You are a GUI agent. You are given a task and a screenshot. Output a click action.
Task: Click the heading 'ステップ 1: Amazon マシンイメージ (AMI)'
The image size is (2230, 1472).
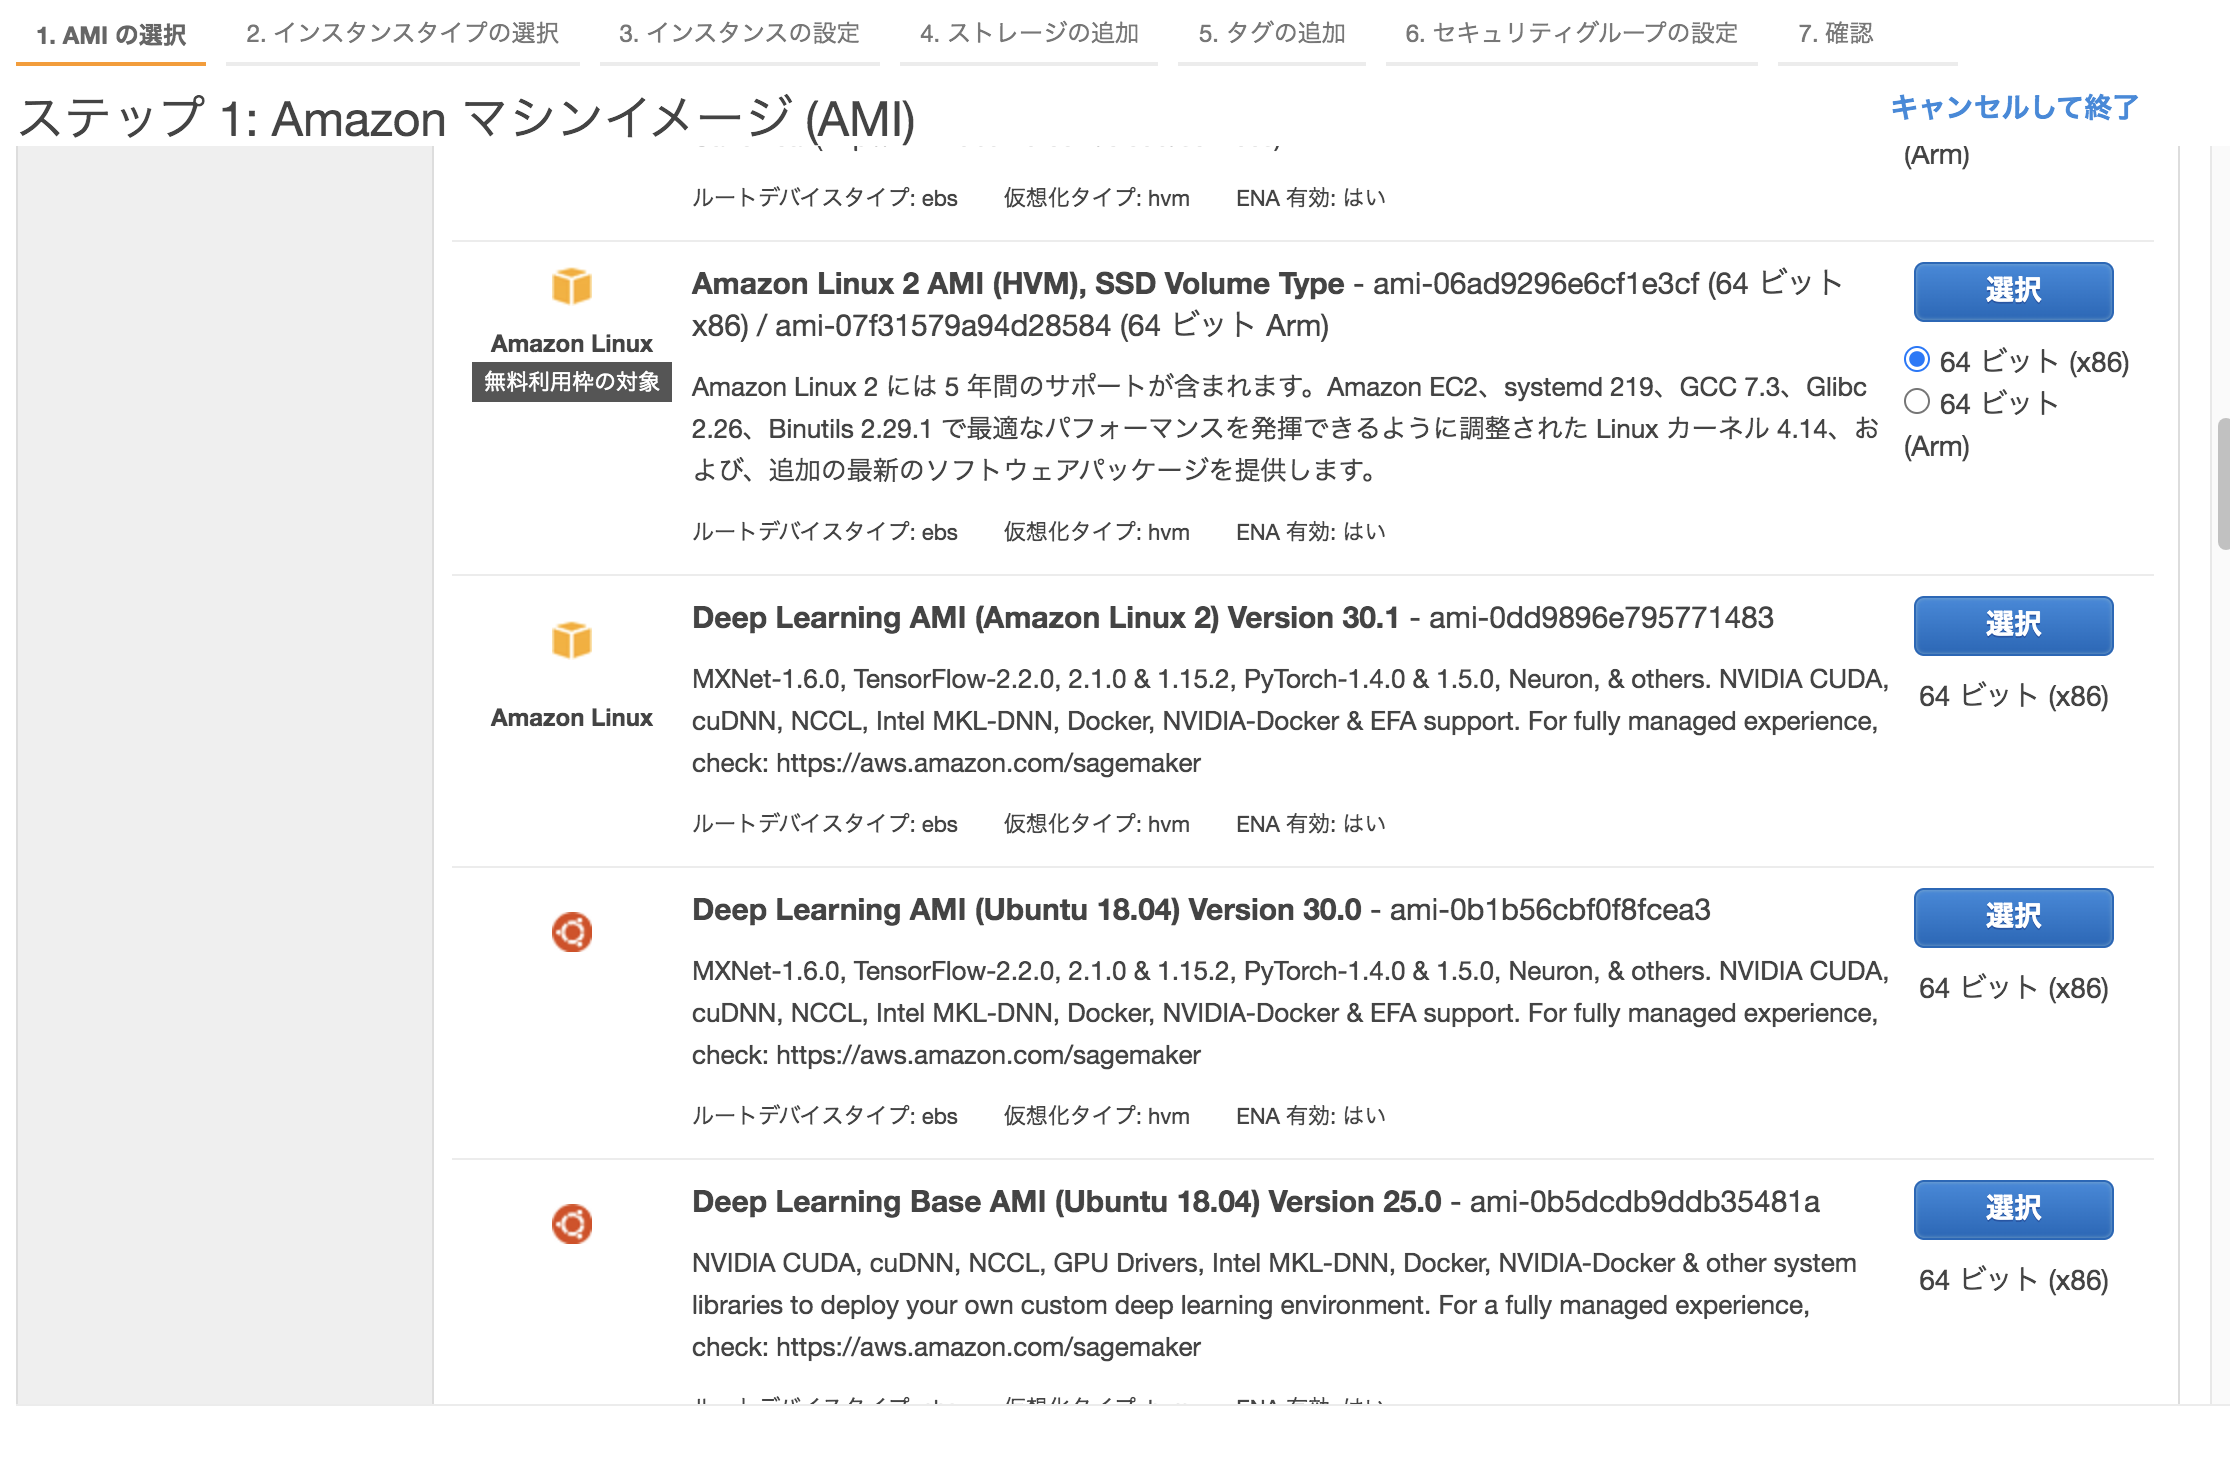pyautogui.click(x=467, y=118)
